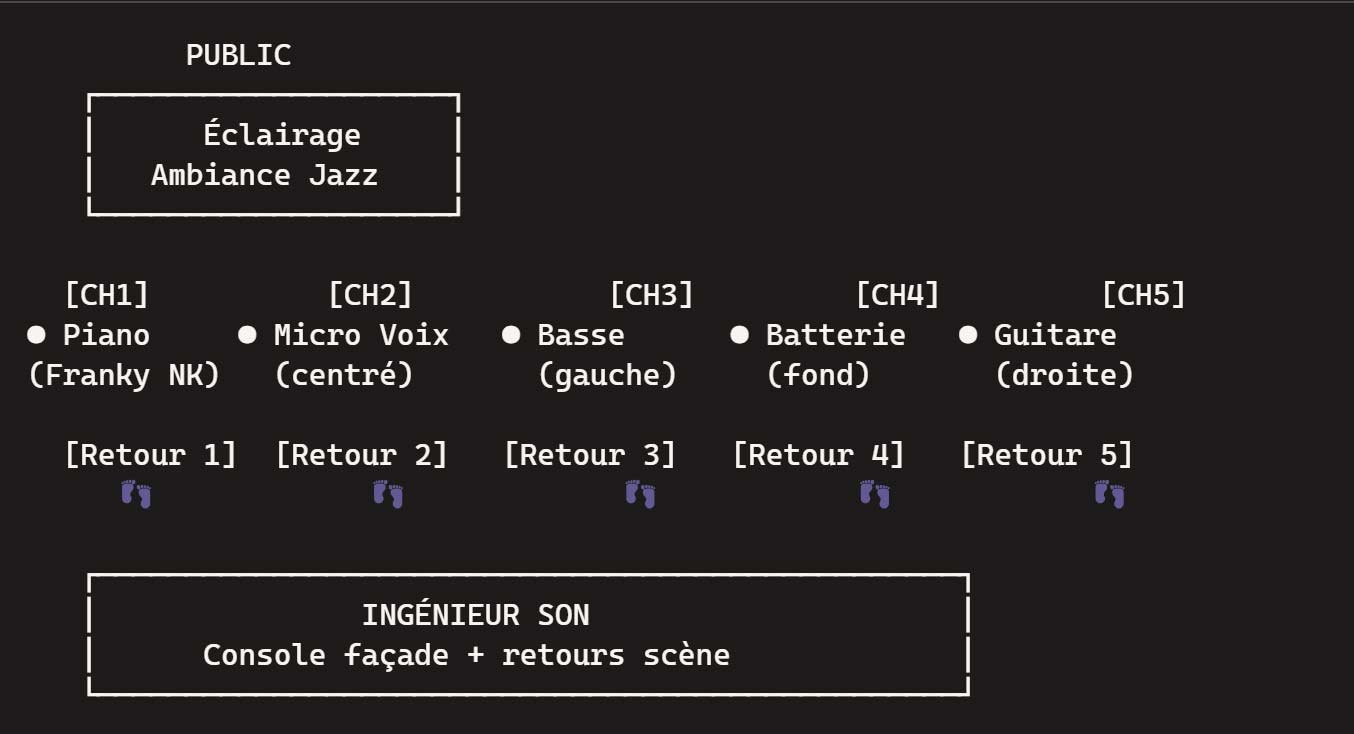
Task: Click the [Retour 2] monitor label
Action: coord(362,455)
